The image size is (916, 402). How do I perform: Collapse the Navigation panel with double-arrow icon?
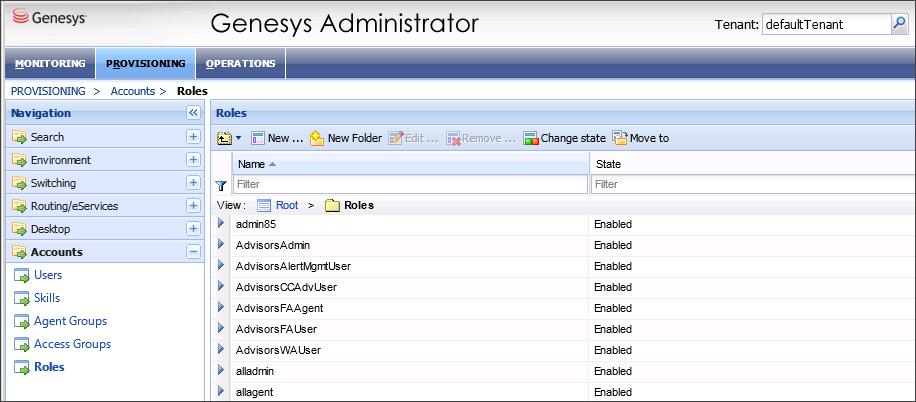click(x=193, y=113)
